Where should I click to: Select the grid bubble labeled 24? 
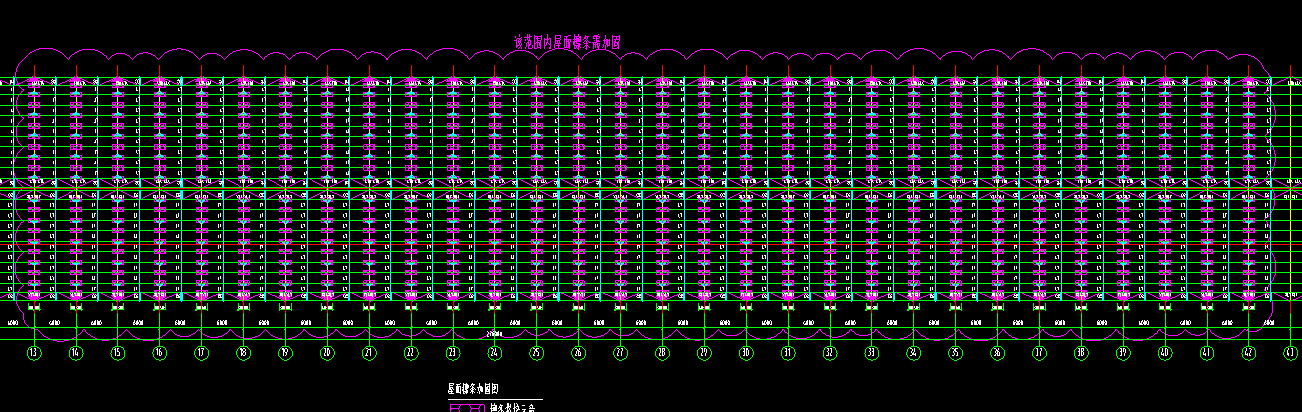[494, 352]
